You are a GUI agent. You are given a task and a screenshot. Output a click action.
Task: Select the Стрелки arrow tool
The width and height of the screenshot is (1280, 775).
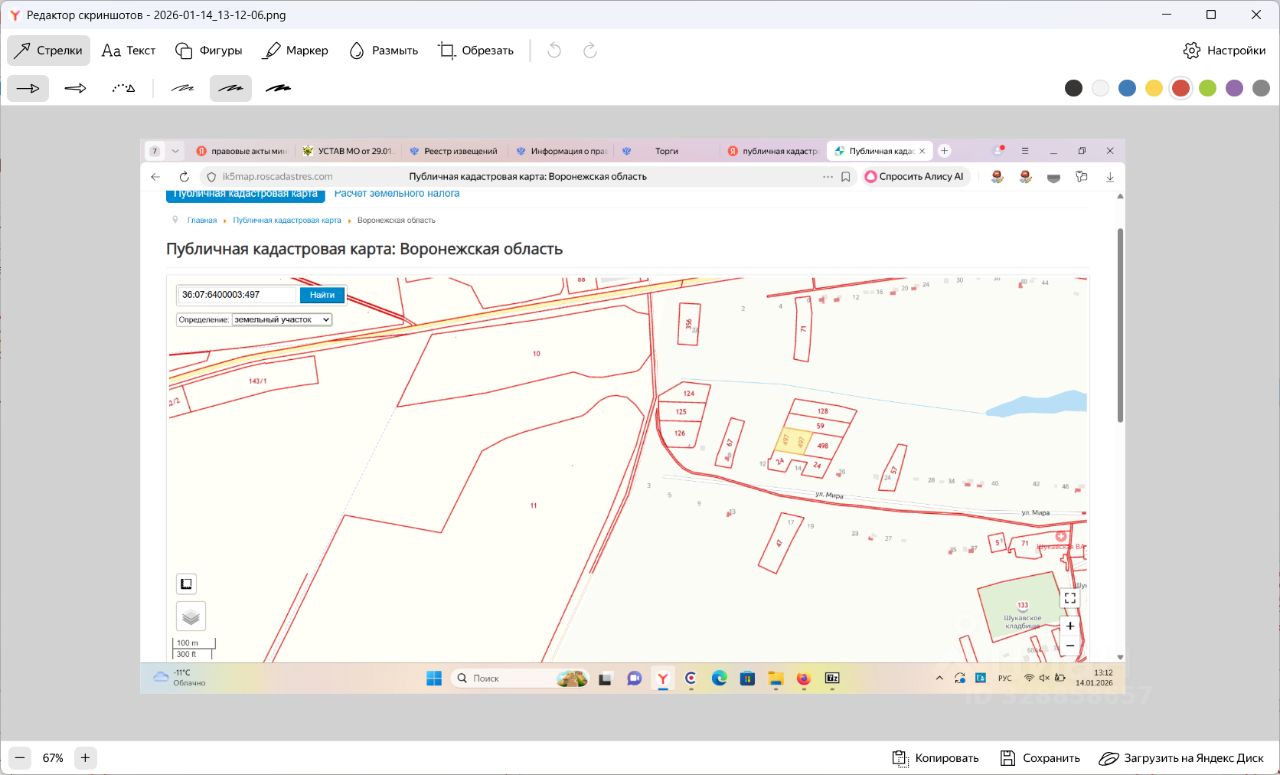tap(48, 50)
